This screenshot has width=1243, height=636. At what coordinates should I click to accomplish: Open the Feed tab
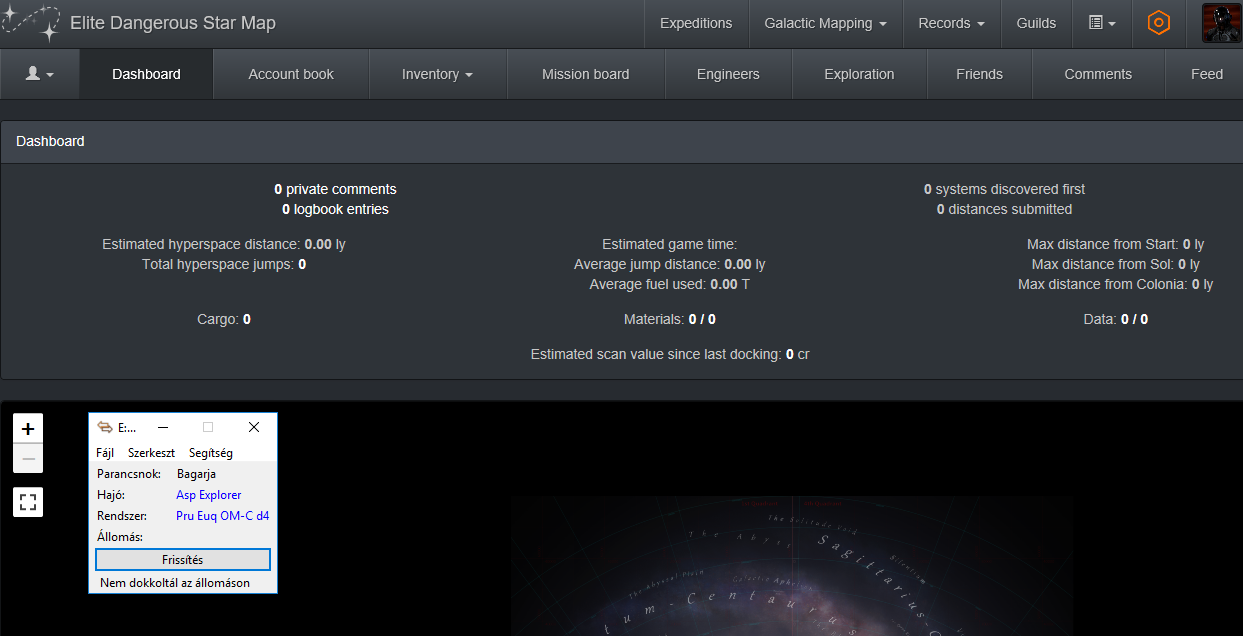[1206, 74]
